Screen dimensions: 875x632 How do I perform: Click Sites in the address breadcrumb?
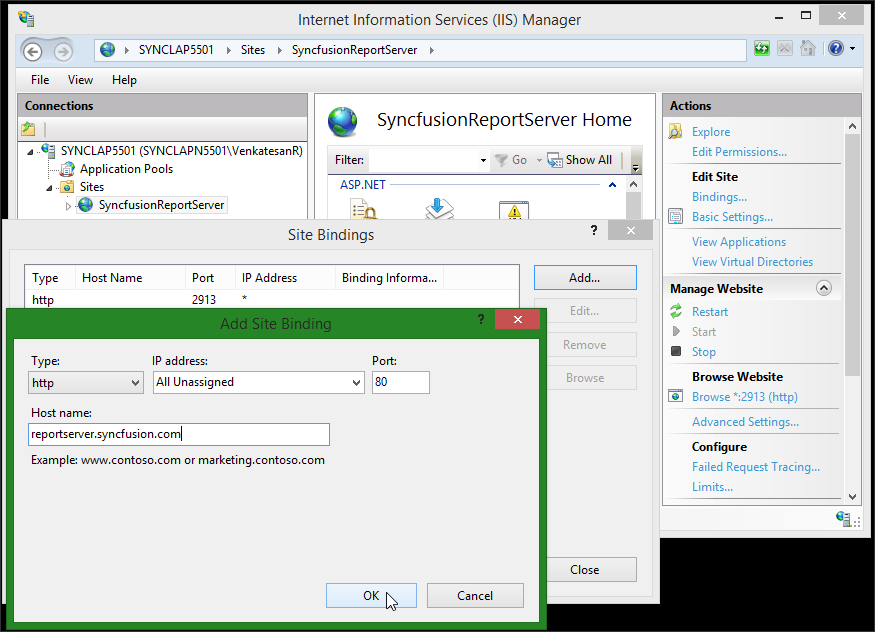[253, 50]
